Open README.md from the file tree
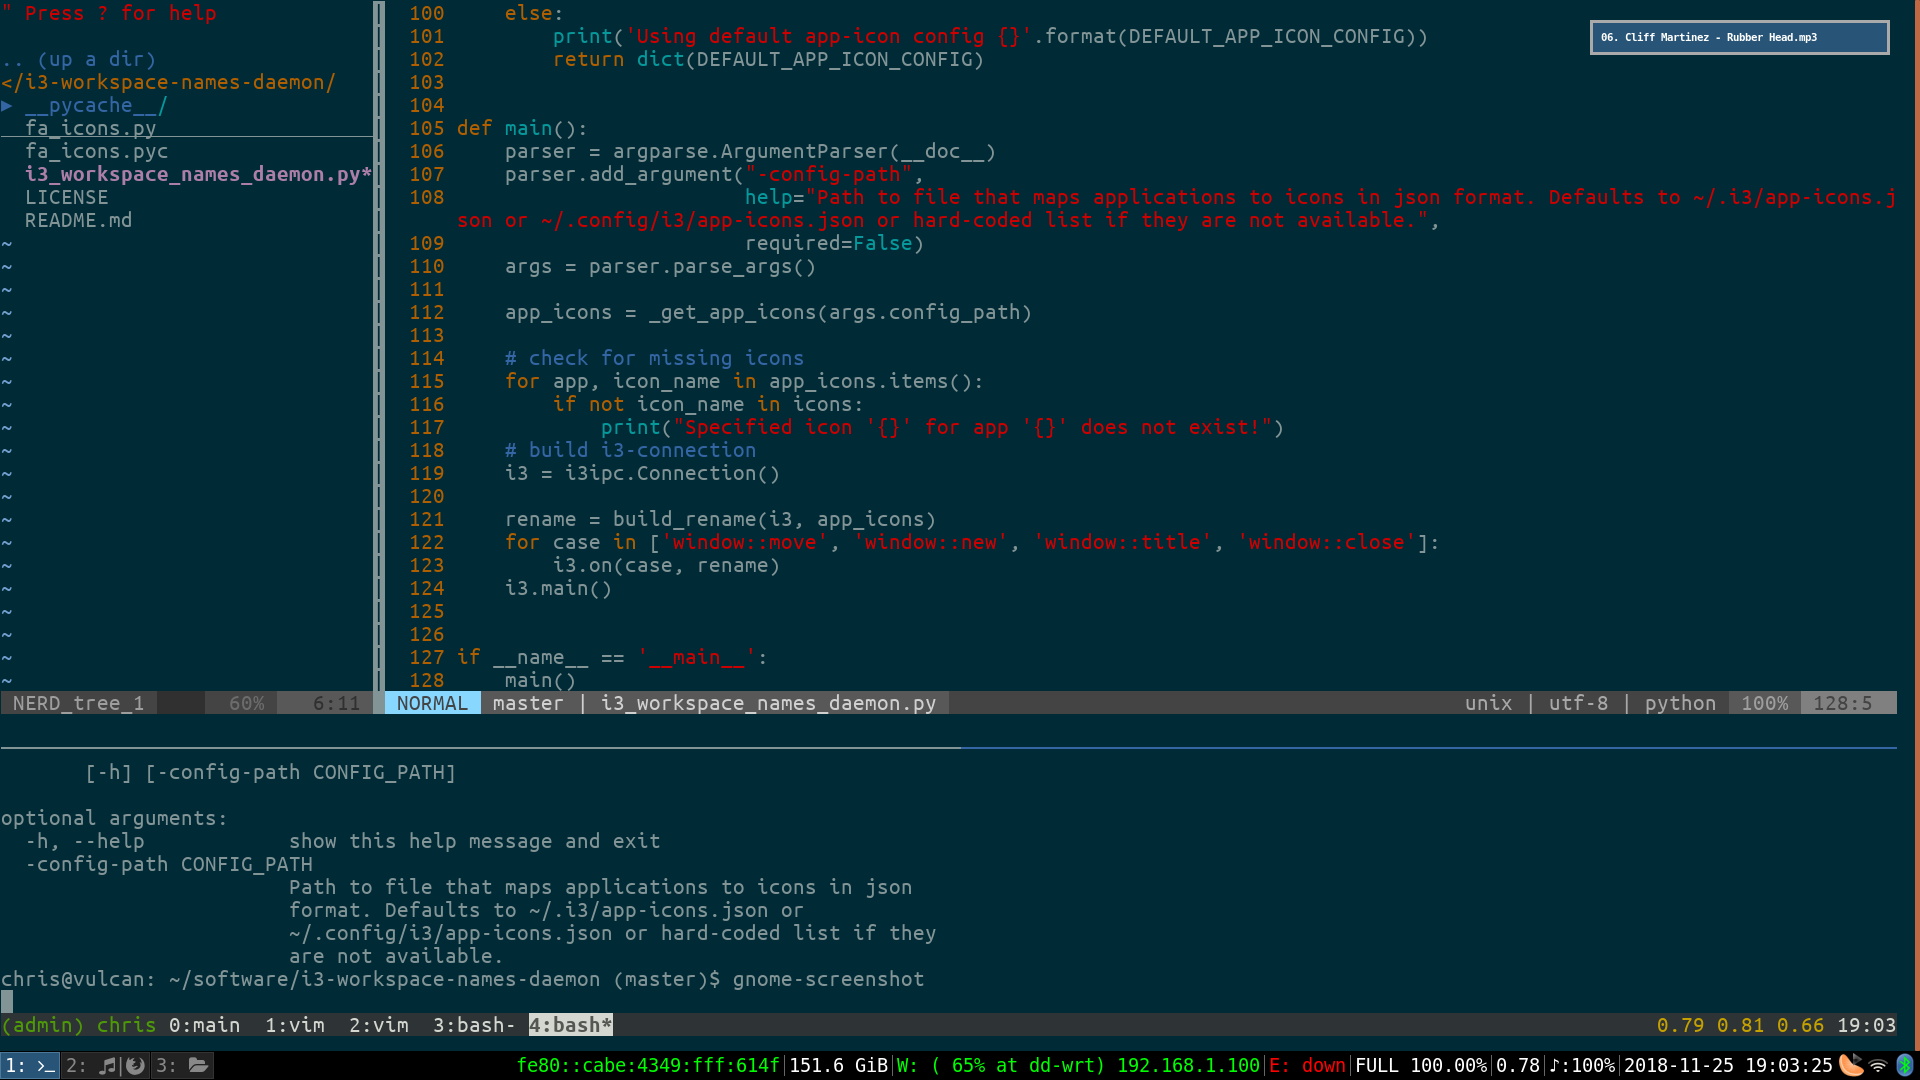Viewport: 1920px width, 1080px height. click(x=78, y=221)
